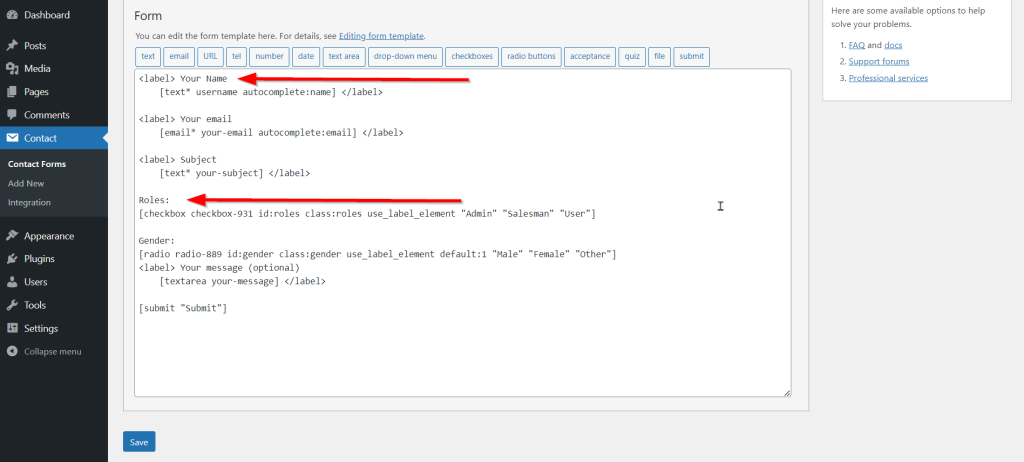Click the Appearance brush icon

tap(12, 236)
